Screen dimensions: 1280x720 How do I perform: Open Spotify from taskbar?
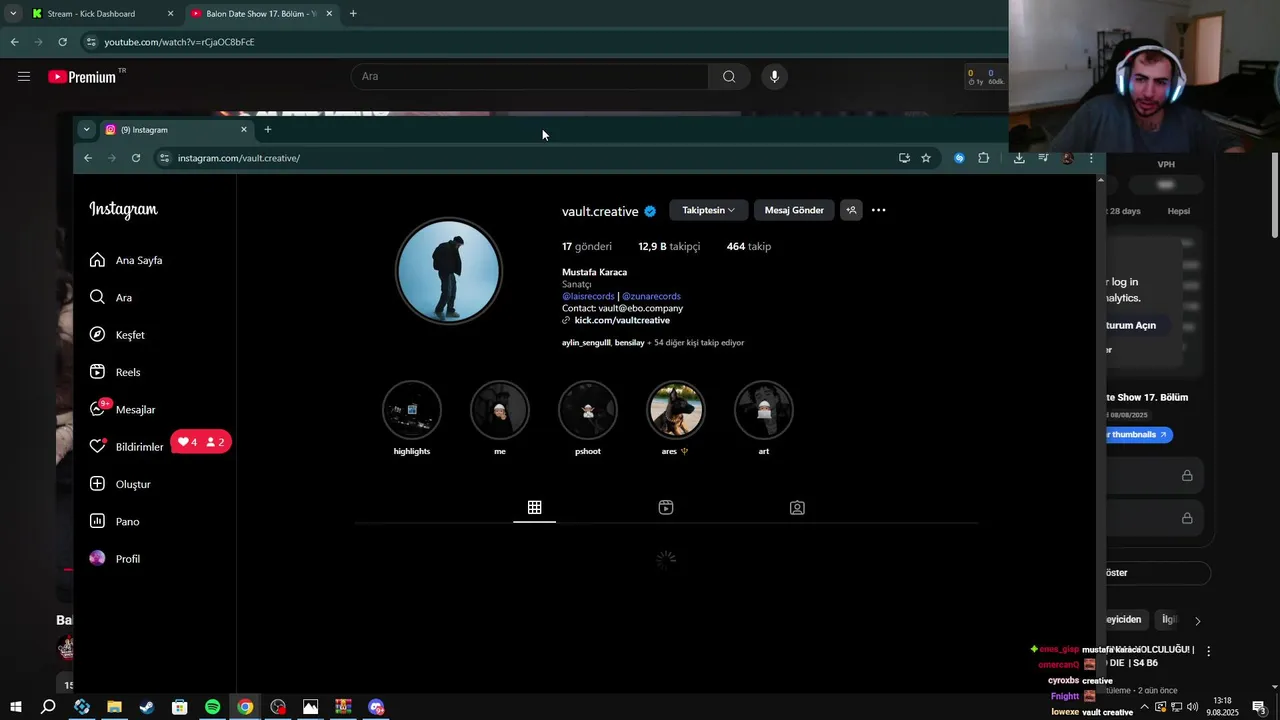(x=212, y=707)
